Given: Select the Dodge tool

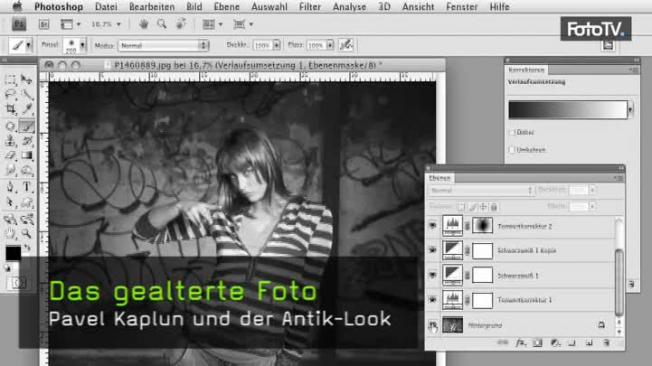Looking at the screenshot, I should 27,171.
